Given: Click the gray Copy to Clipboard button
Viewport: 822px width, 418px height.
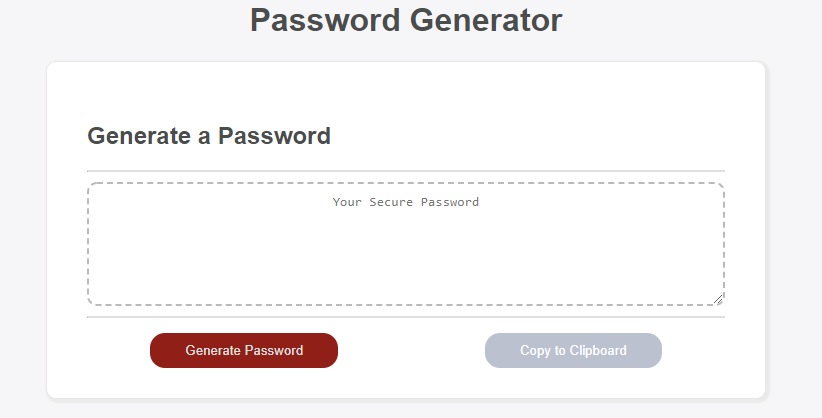Looking at the screenshot, I should [573, 350].
